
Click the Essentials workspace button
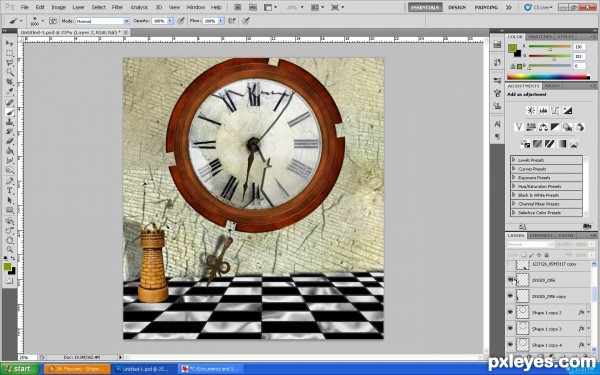tap(425, 7)
